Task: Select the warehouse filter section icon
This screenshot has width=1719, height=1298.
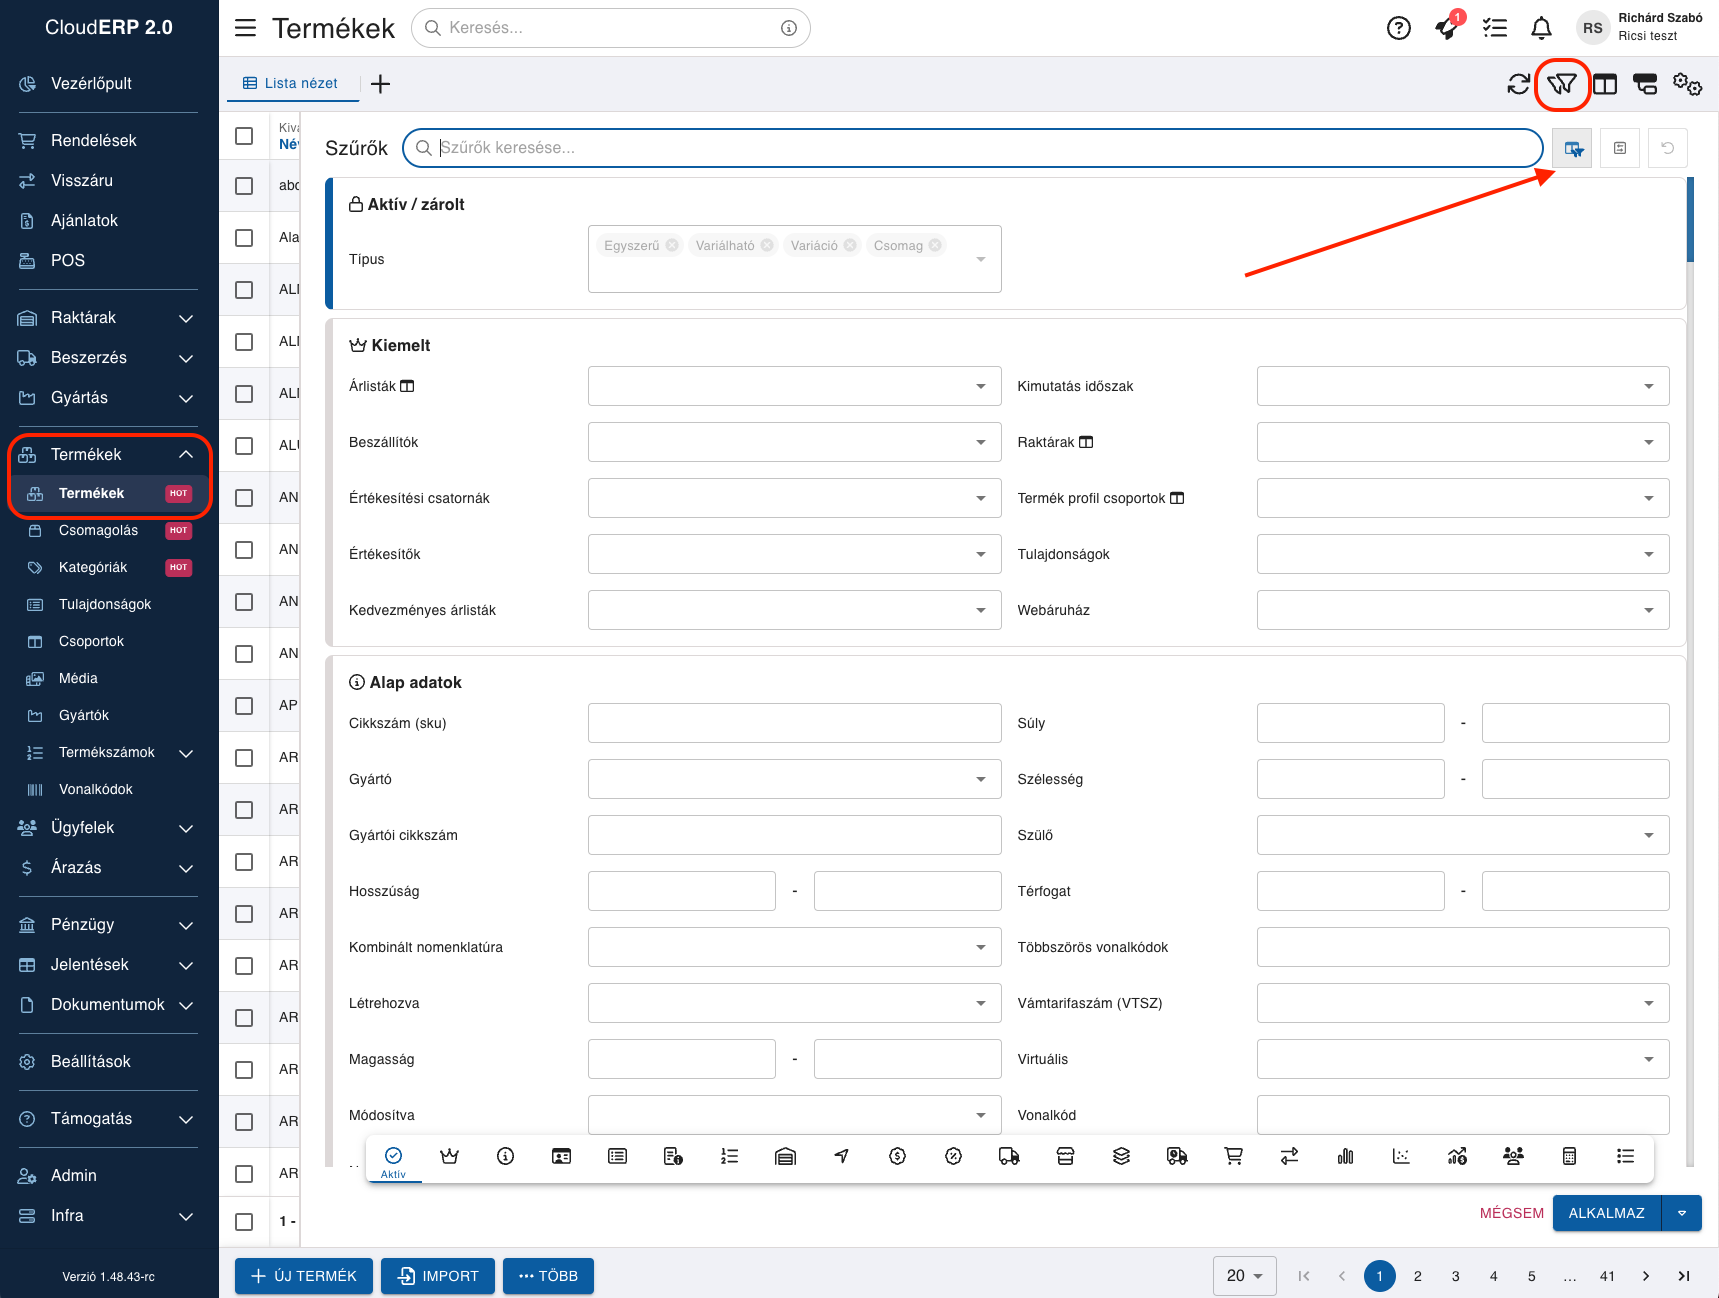Action: [x=786, y=1157]
